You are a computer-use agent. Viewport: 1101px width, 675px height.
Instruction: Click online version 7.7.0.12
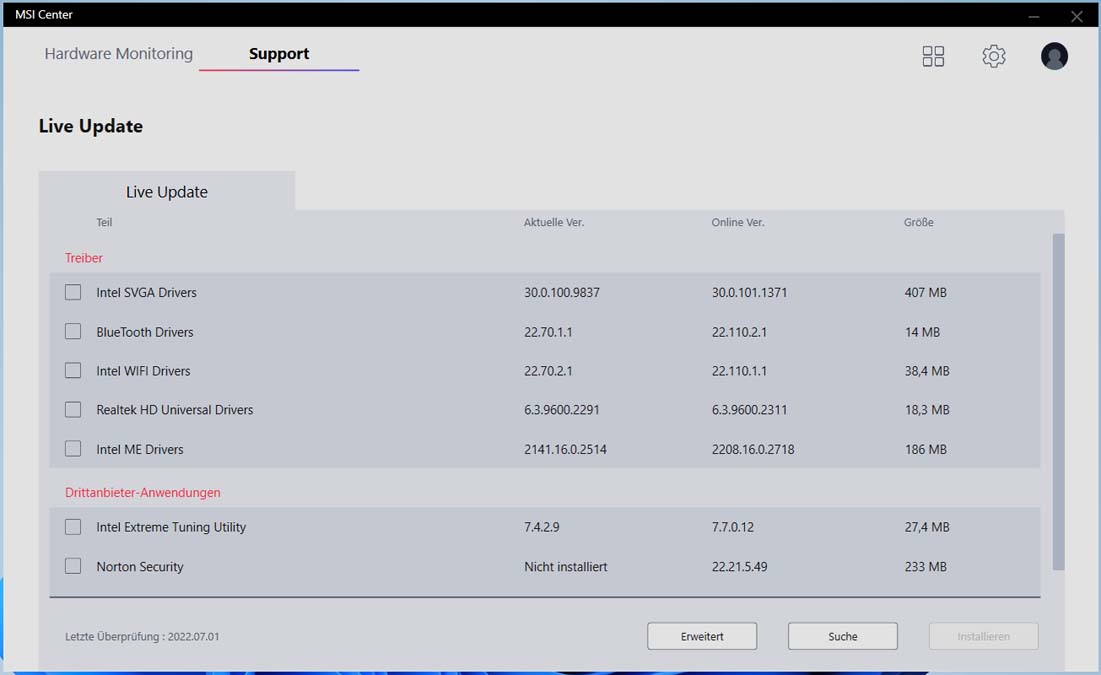[x=732, y=527]
